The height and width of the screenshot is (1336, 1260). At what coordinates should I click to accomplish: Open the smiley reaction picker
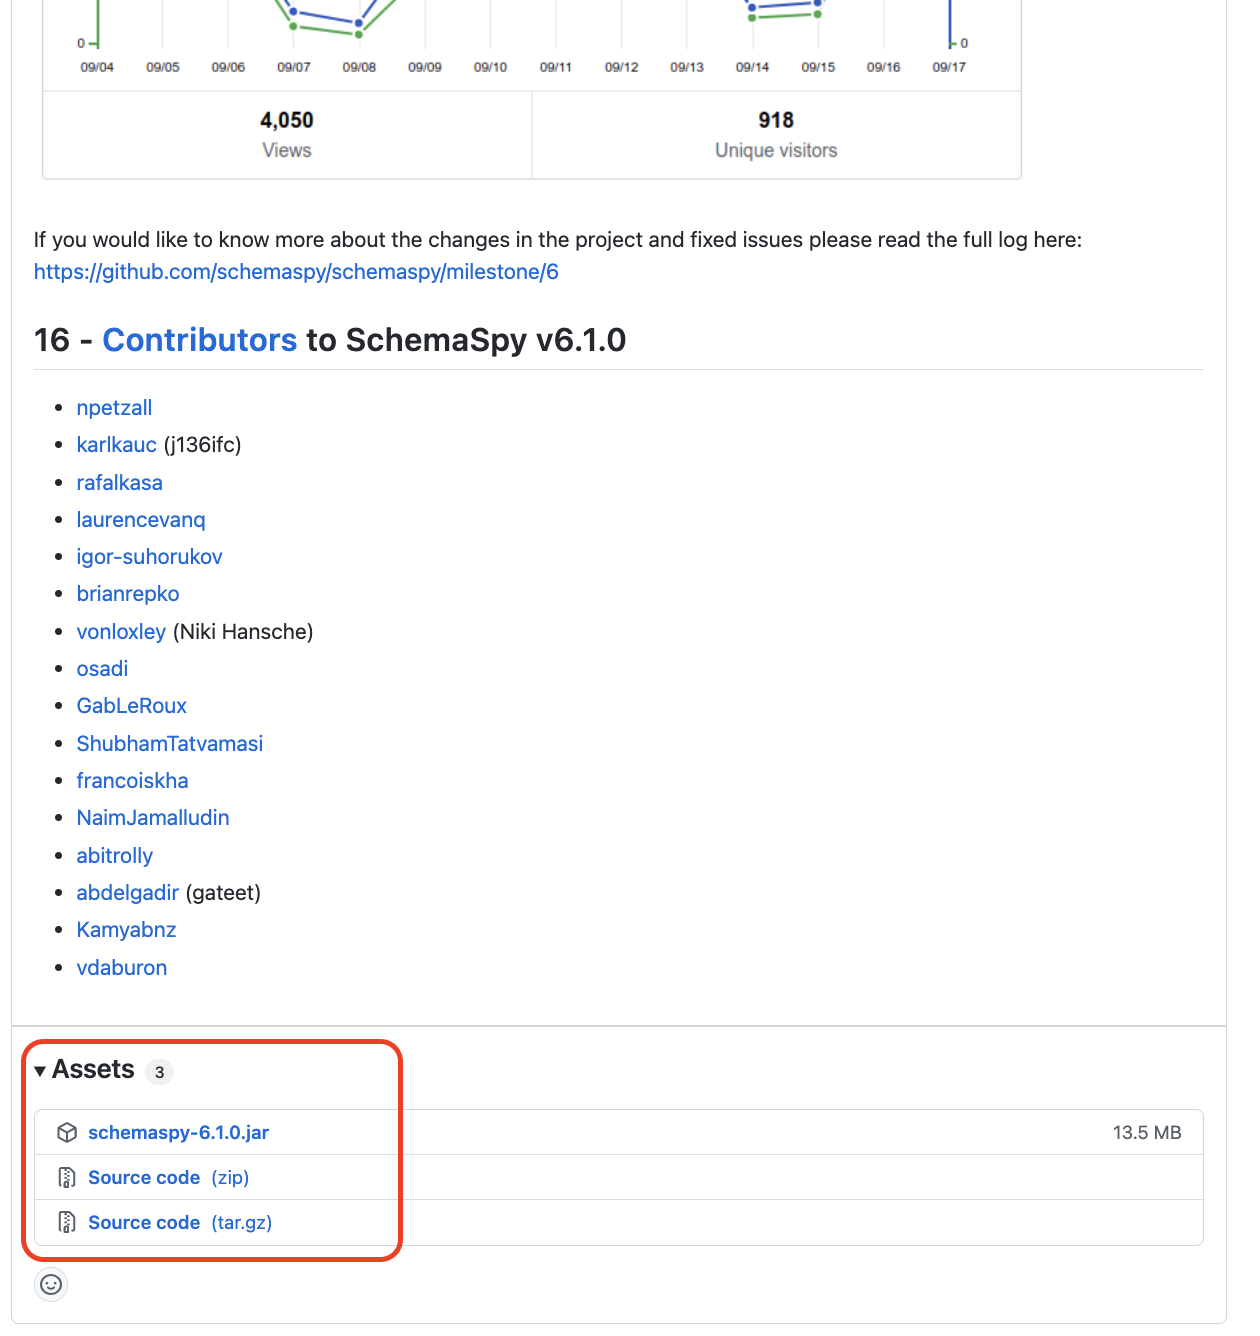[50, 1285]
